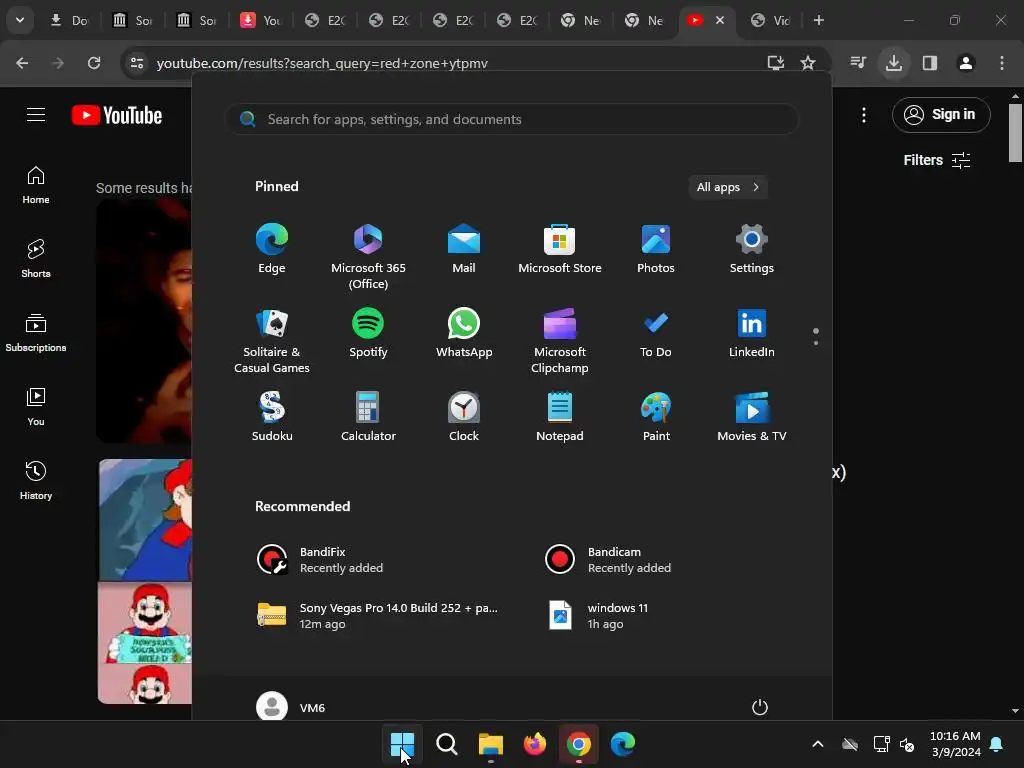Switch to Chrome on the taskbar
Viewport: 1024px width, 768px height.
coord(579,744)
